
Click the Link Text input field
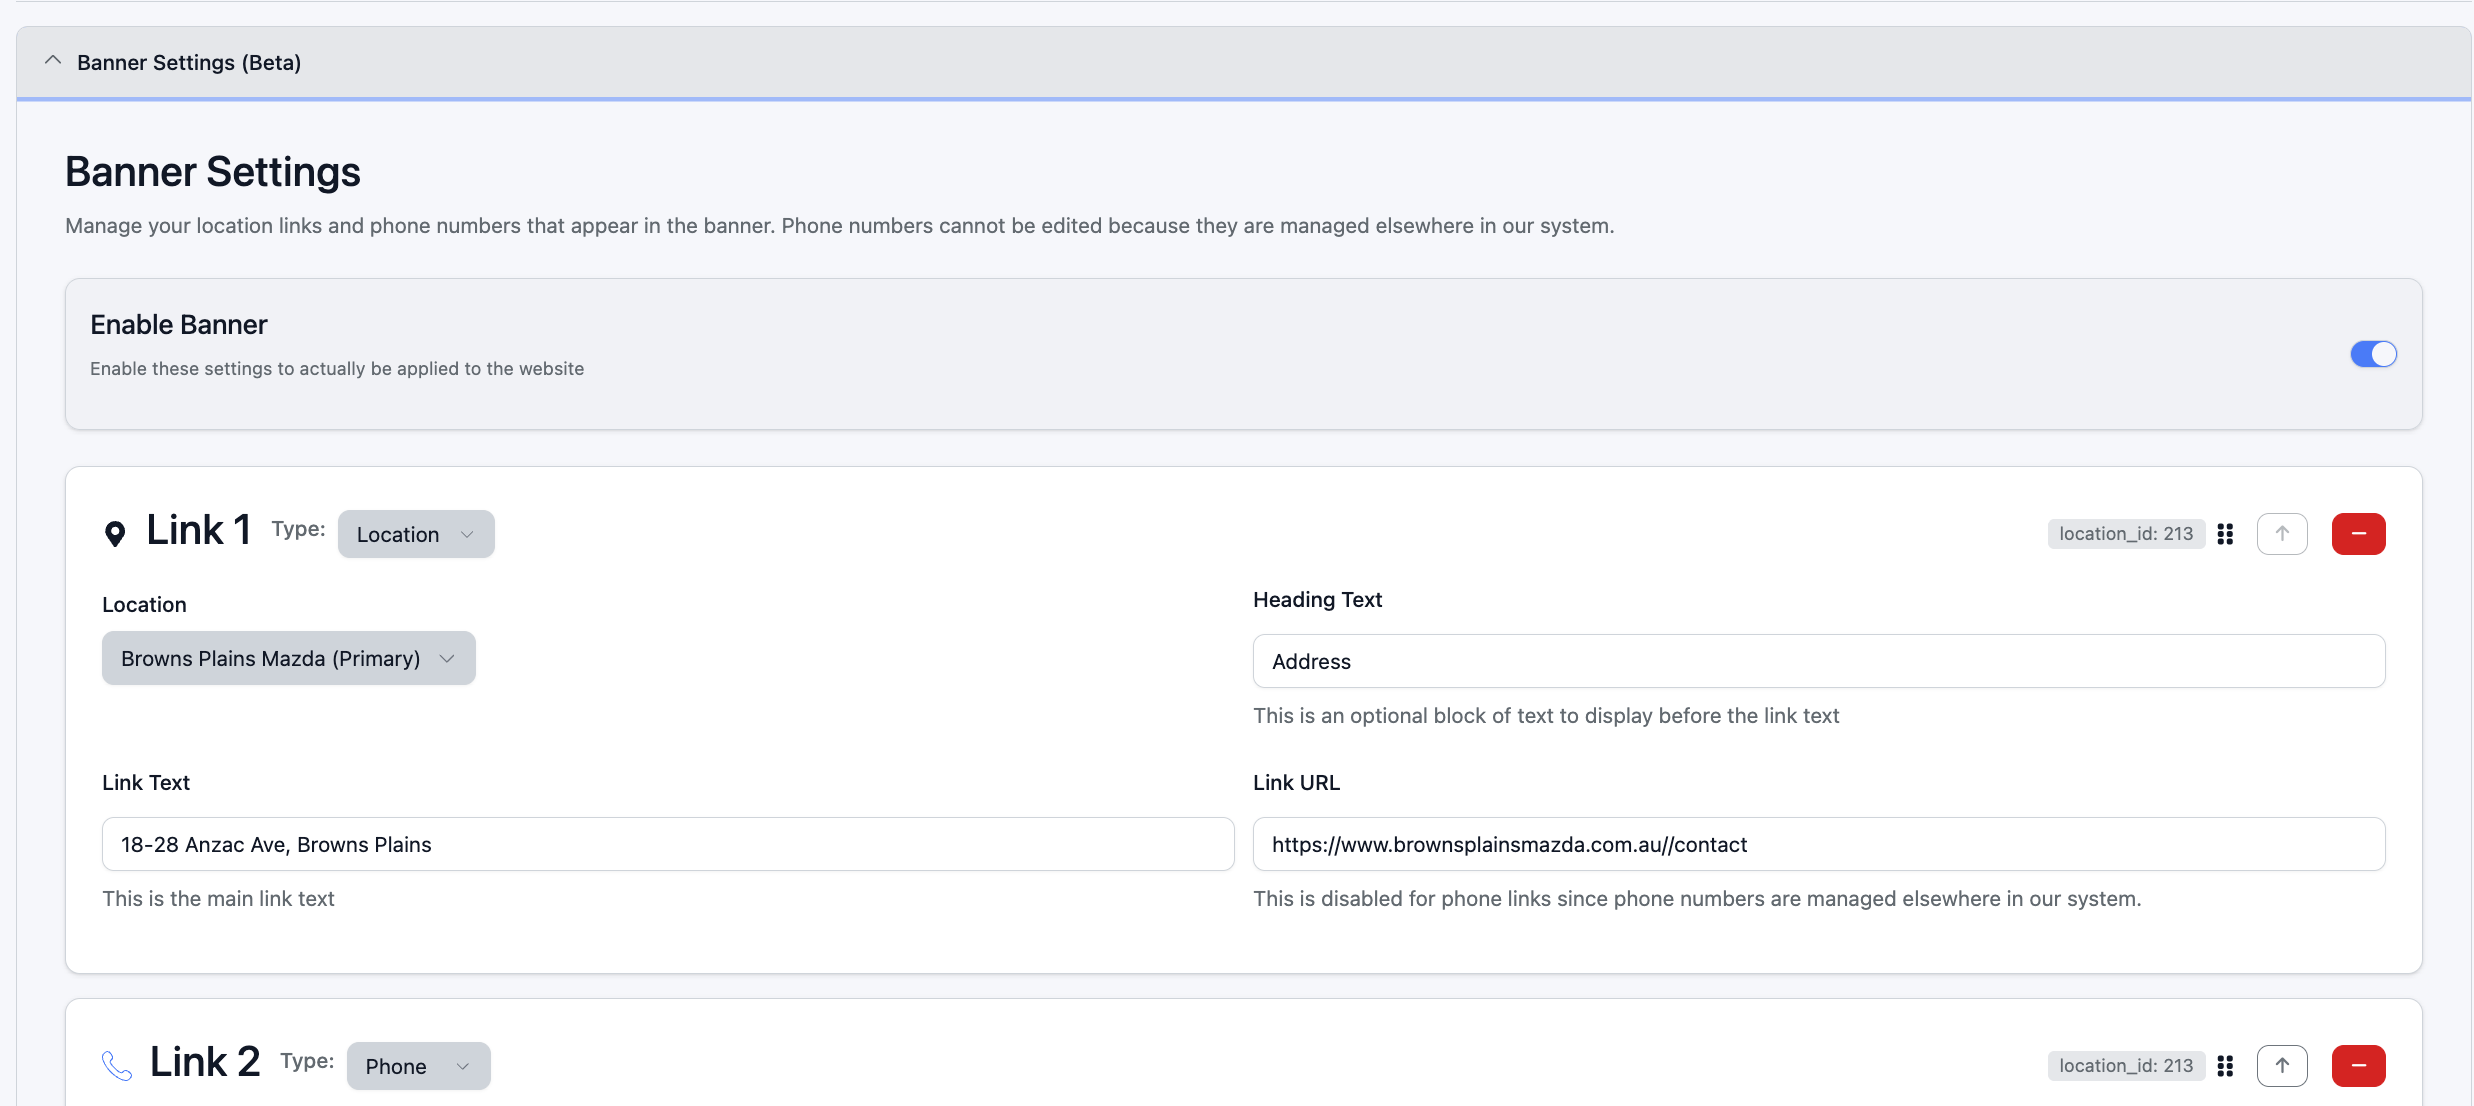(667, 844)
